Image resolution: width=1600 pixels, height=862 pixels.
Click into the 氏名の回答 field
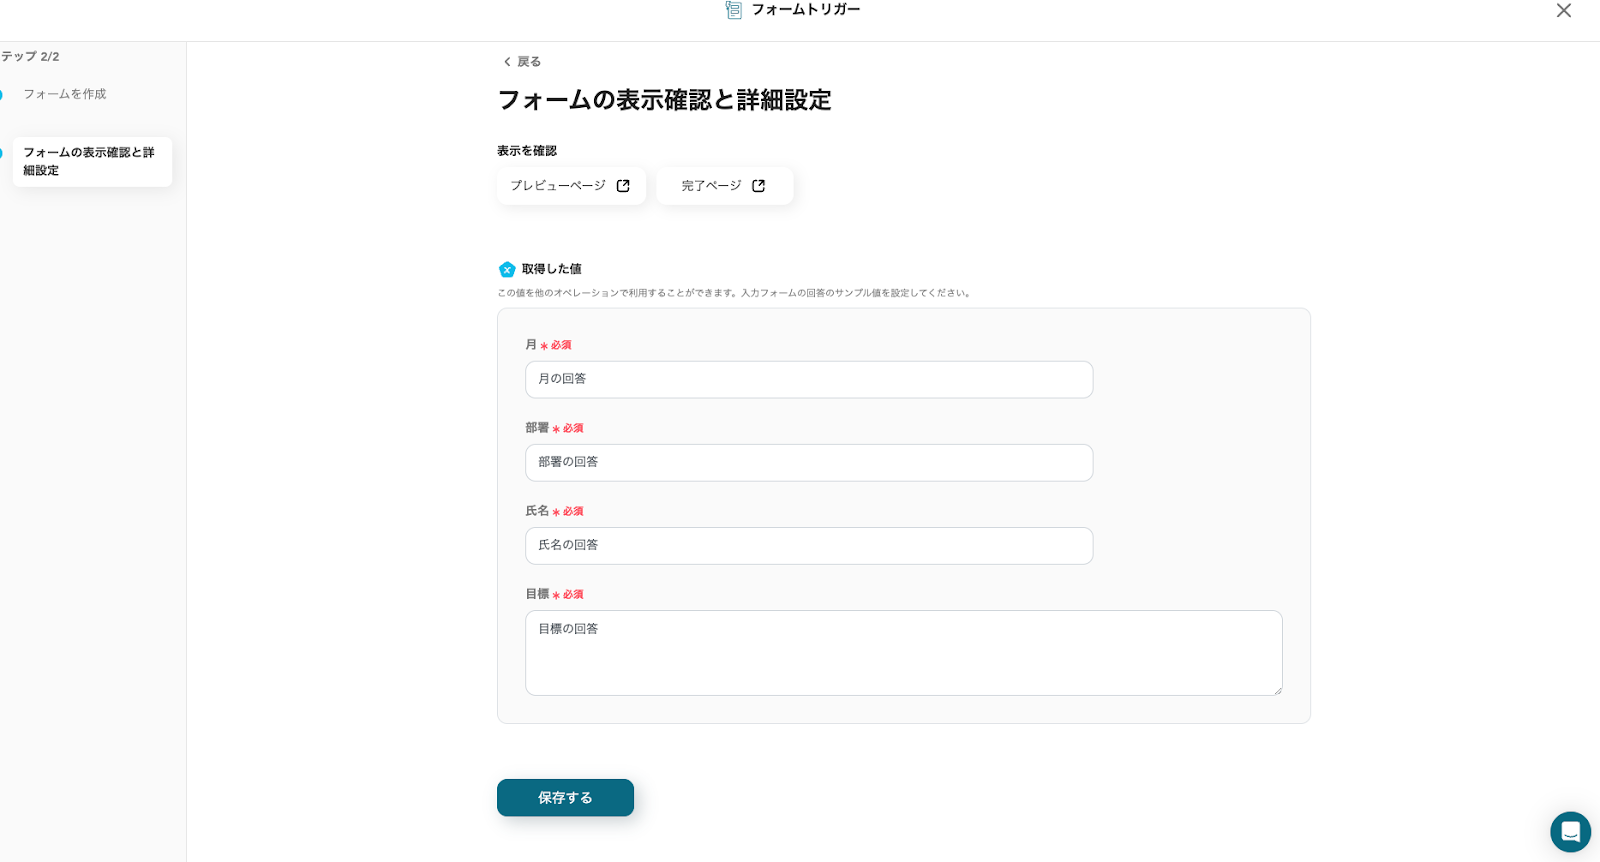pos(808,546)
